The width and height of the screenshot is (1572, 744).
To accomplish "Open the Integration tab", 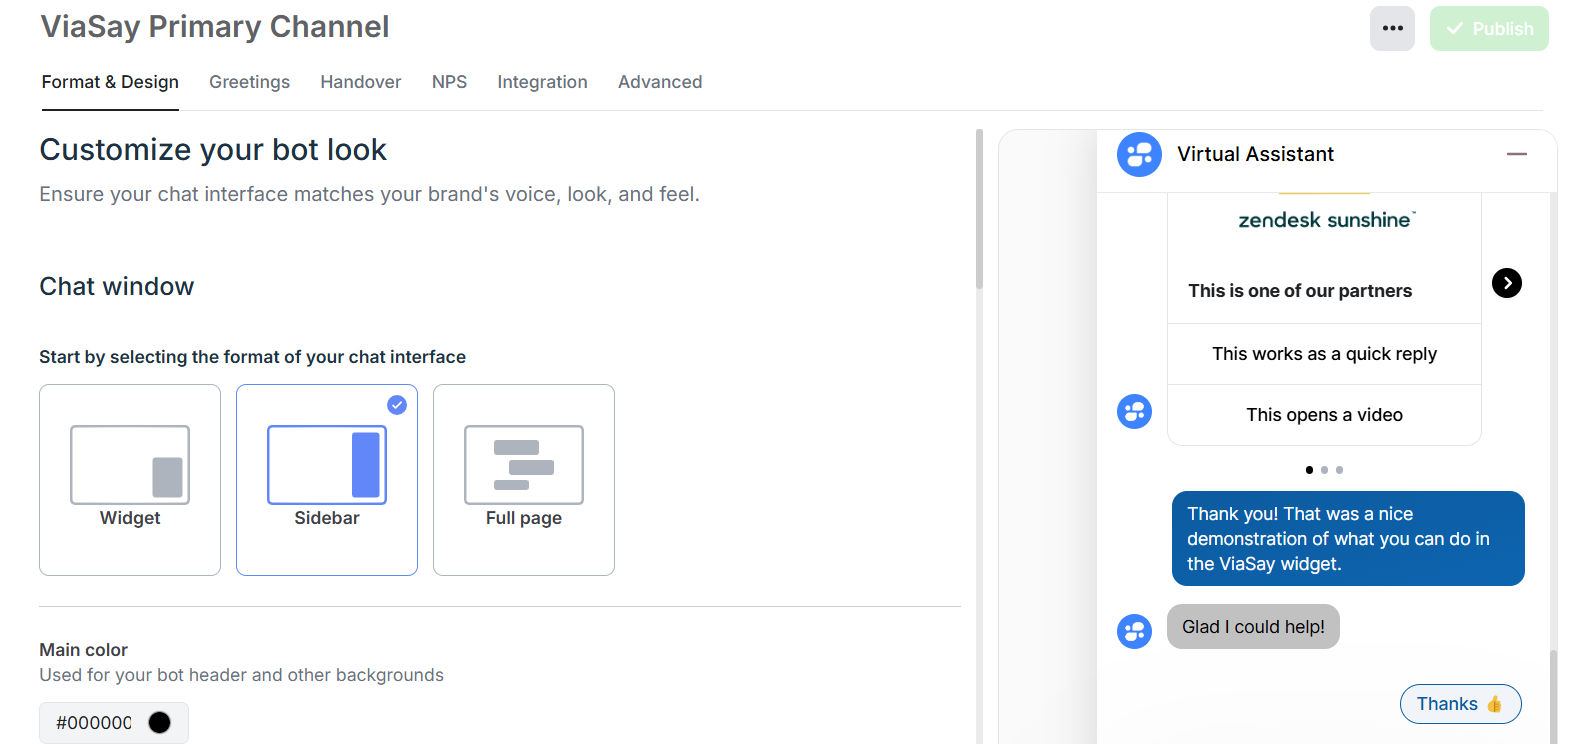I will (542, 82).
